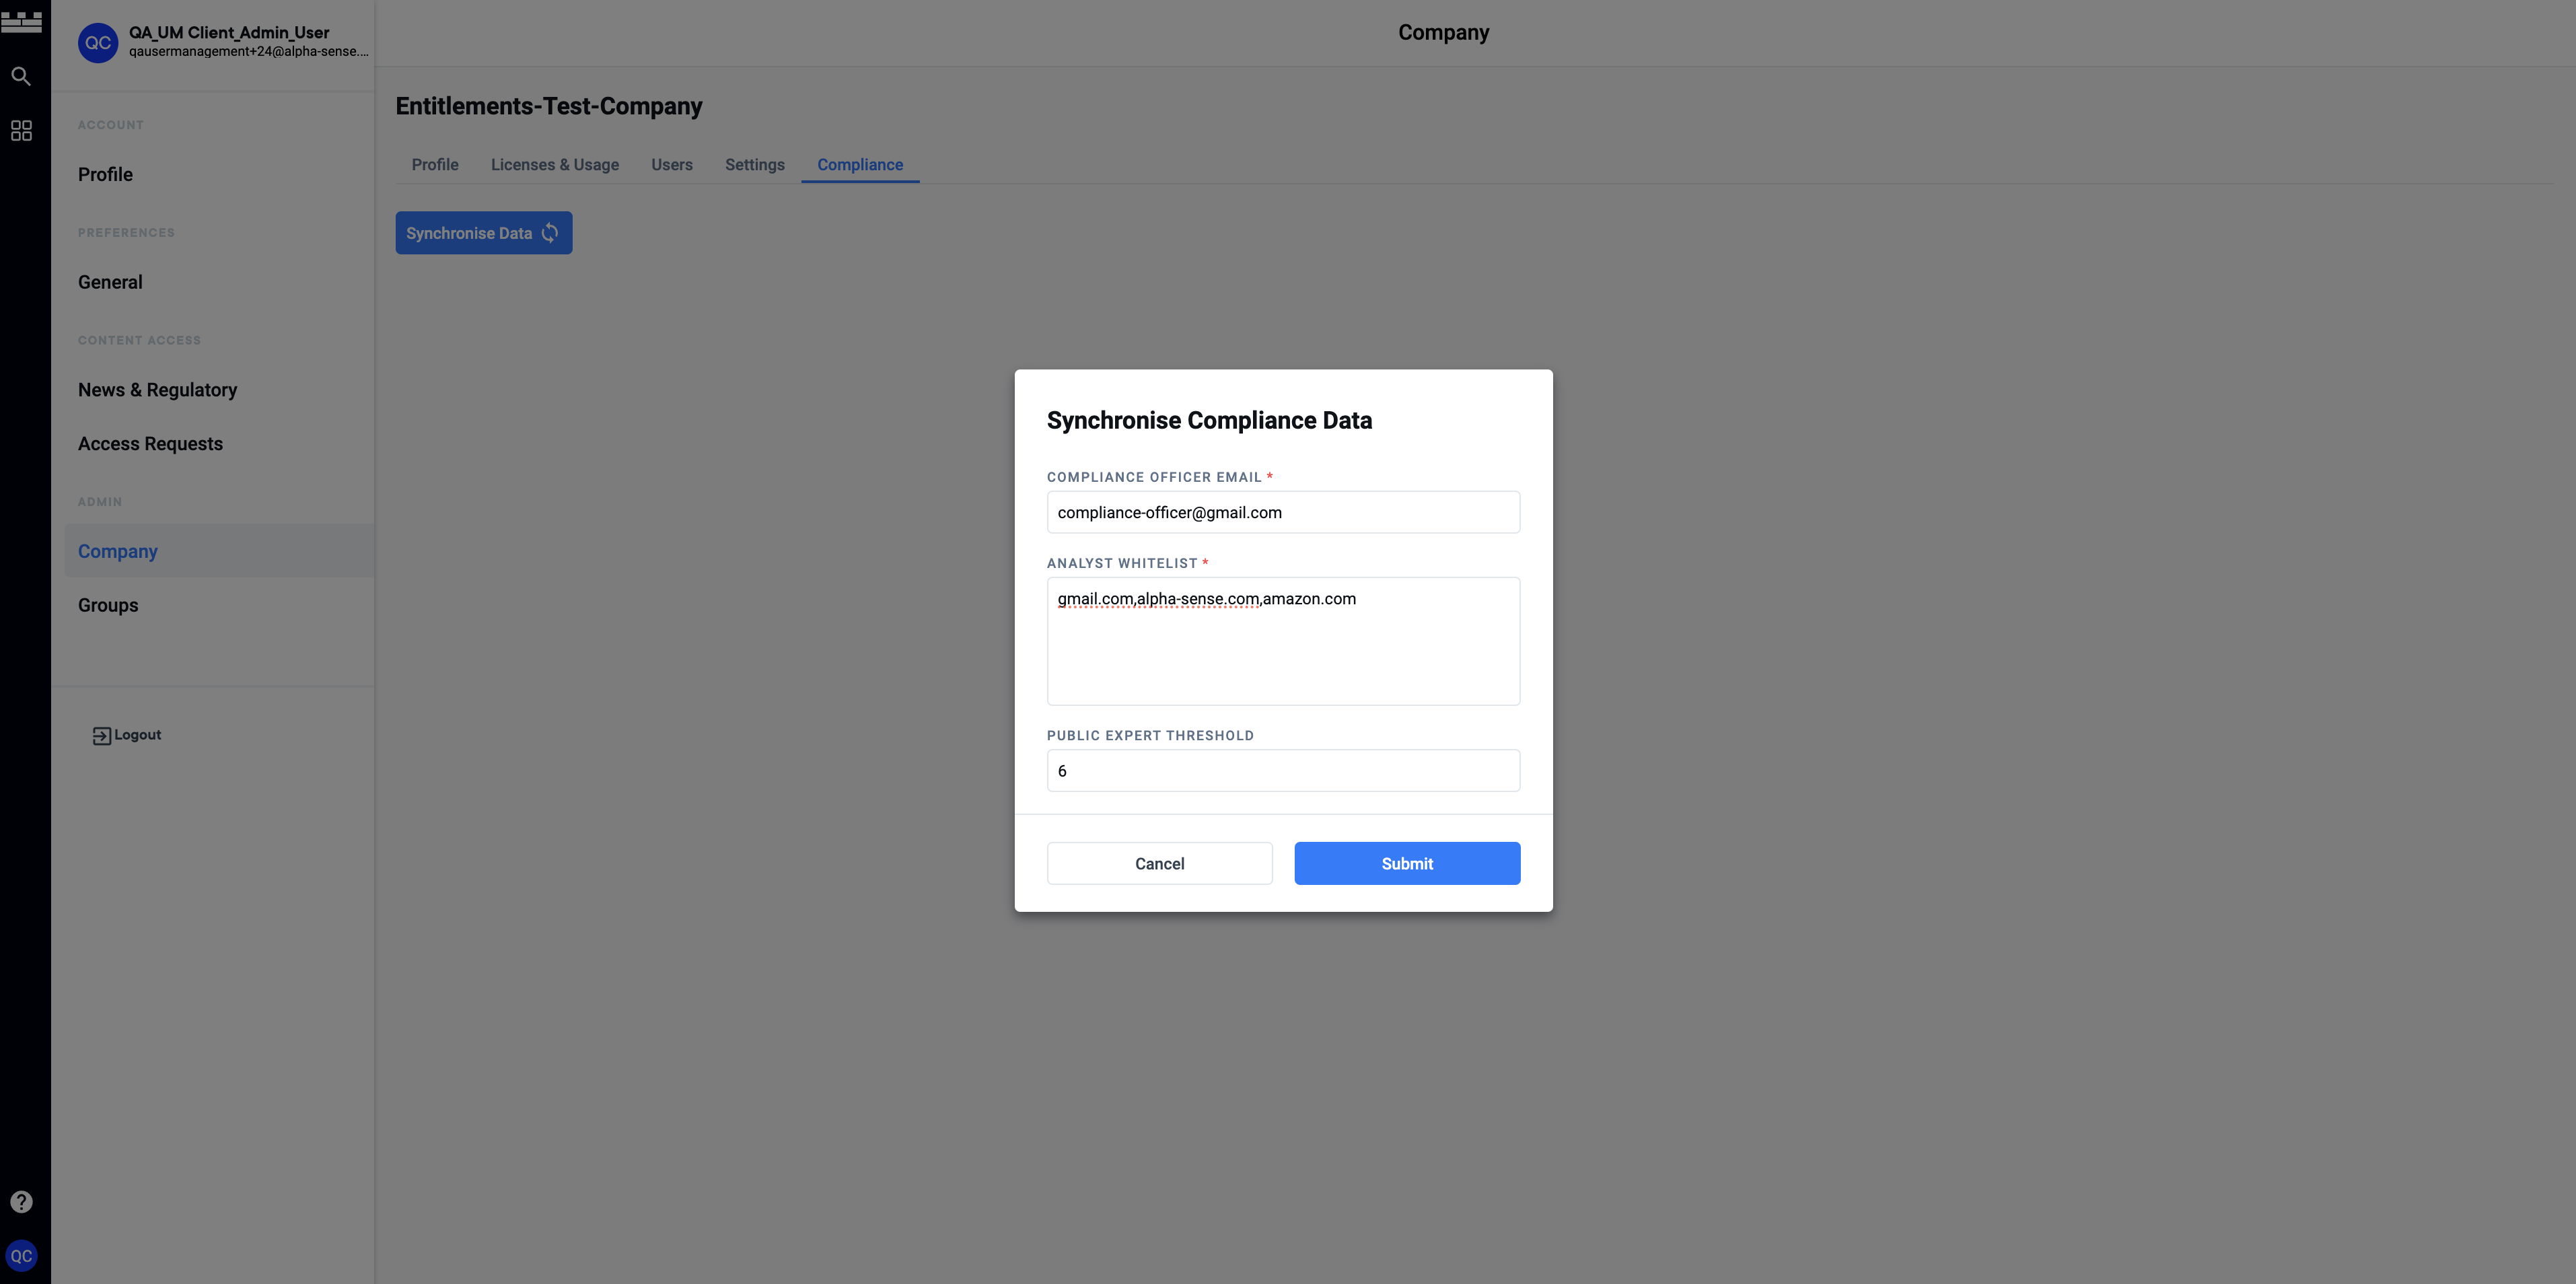Viewport: 2576px width, 1284px height.
Task: Select the Compliance tab
Action: click(x=860, y=164)
